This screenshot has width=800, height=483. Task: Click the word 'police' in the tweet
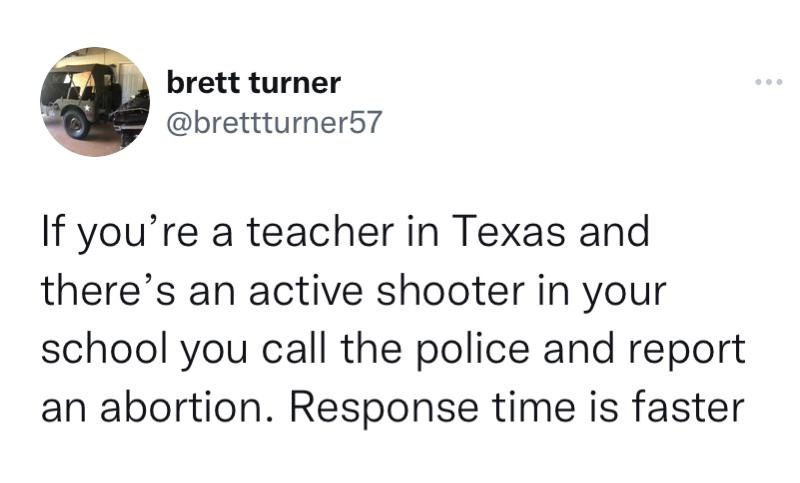(473, 351)
